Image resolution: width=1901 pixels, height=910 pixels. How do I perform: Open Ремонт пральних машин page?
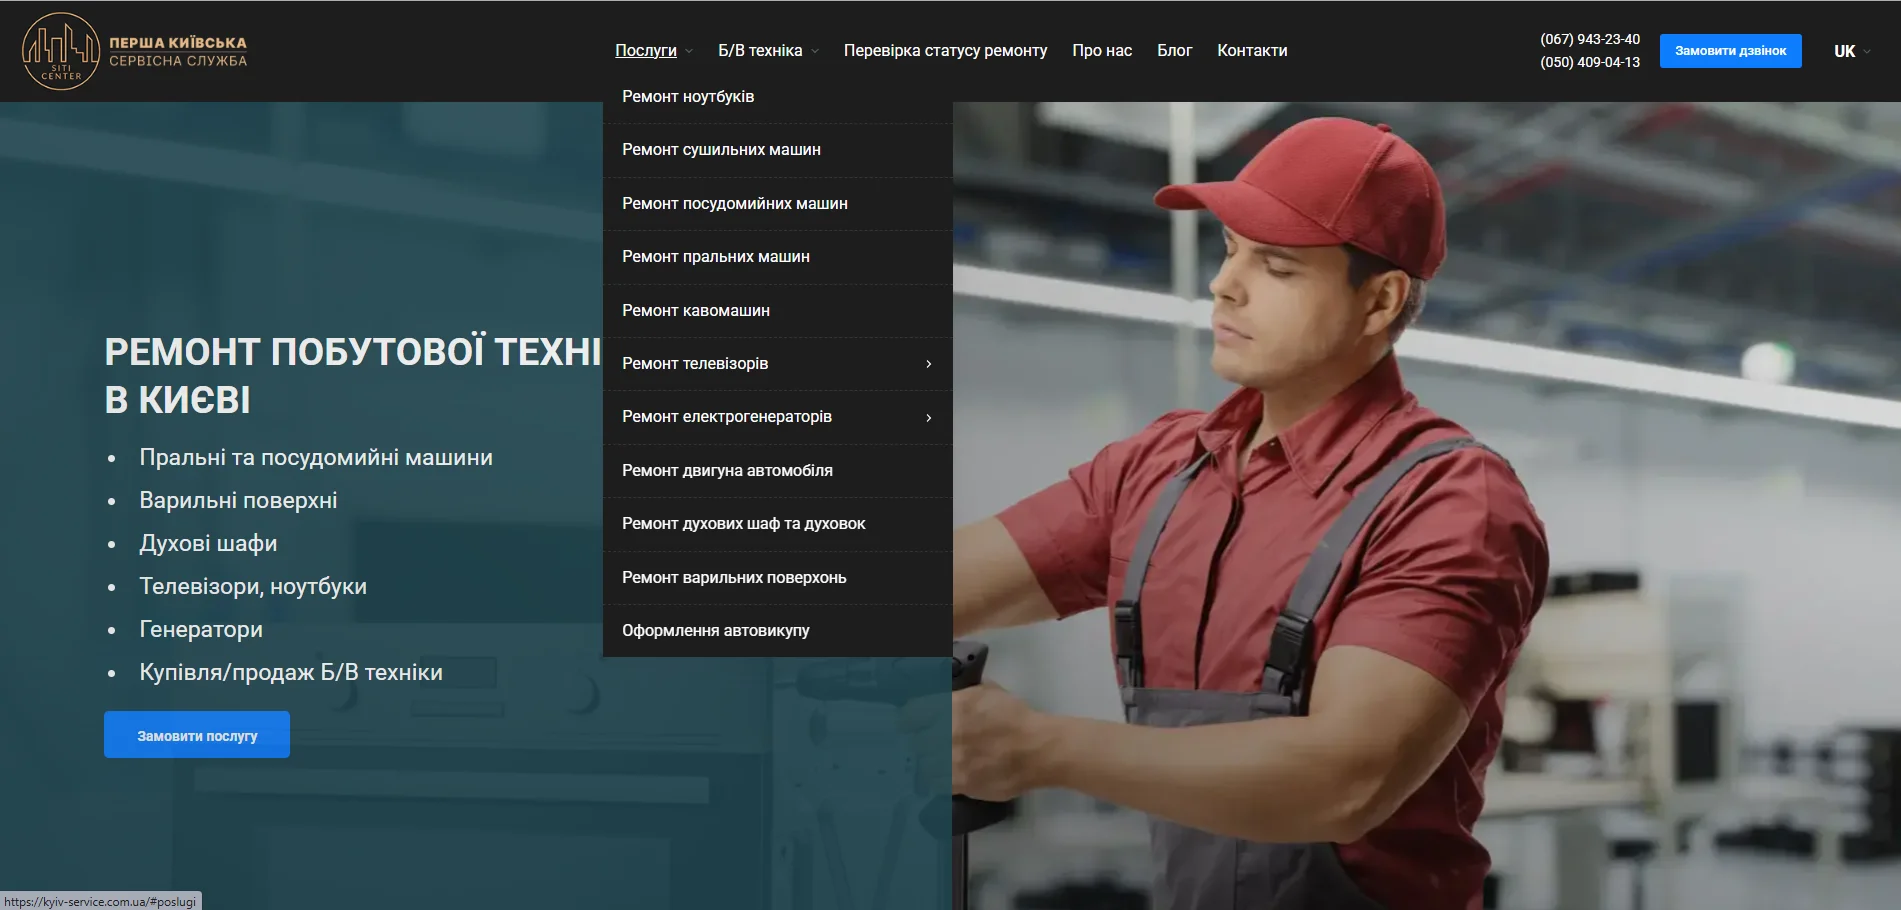[x=715, y=257]
